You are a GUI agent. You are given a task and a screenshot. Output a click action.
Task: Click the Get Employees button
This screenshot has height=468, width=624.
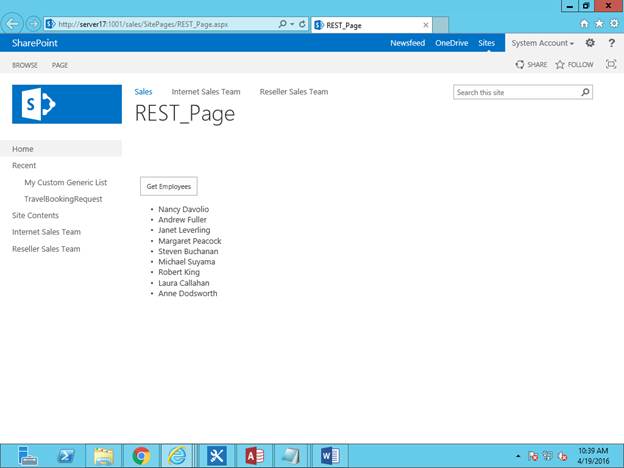(169, 186)
